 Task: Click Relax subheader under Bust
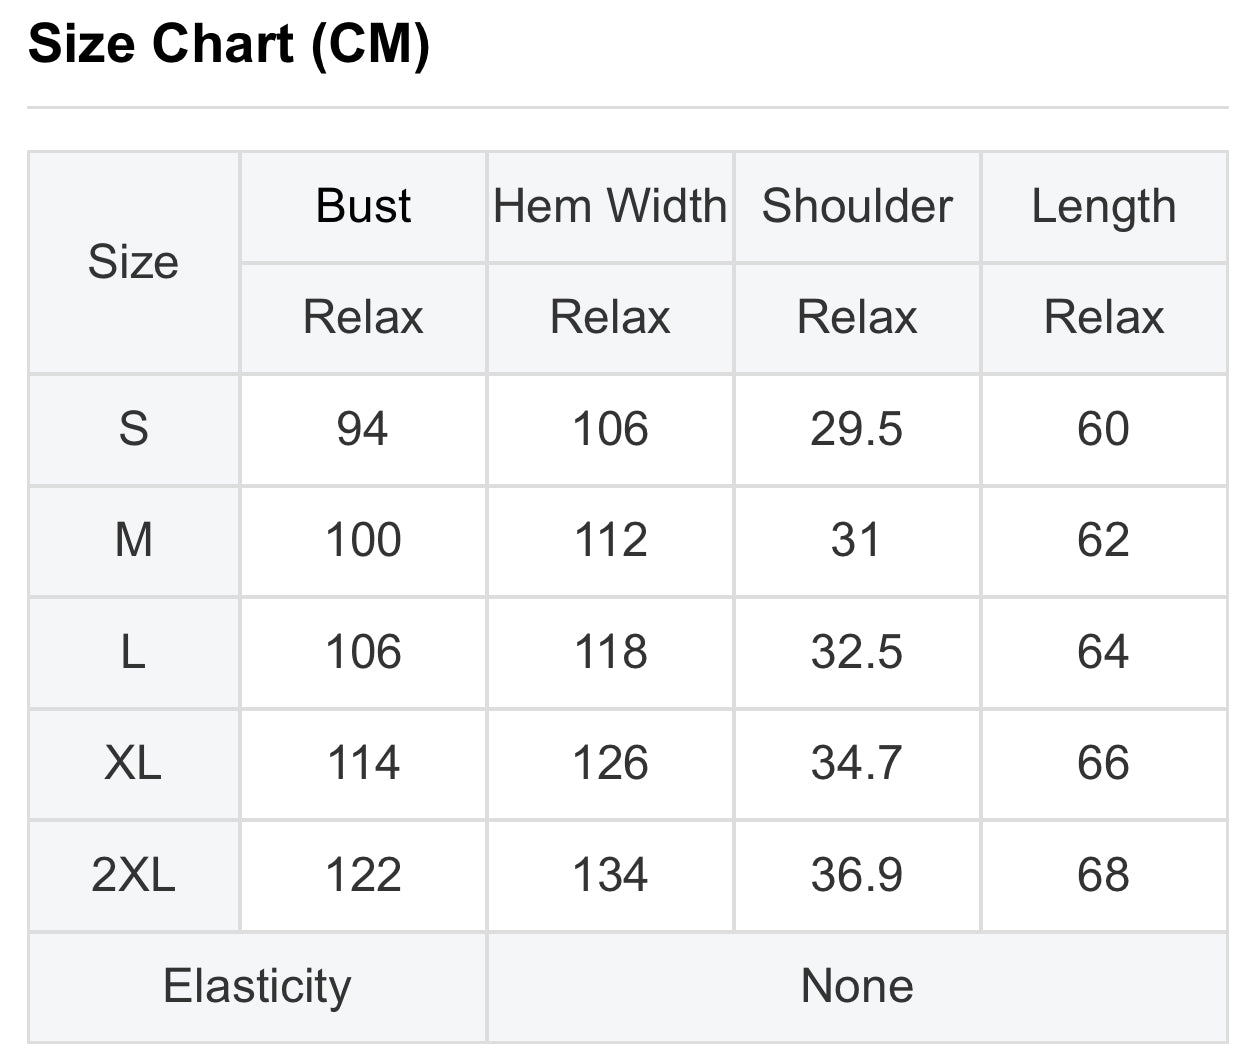pyautogui.click(x=363, y=317)
